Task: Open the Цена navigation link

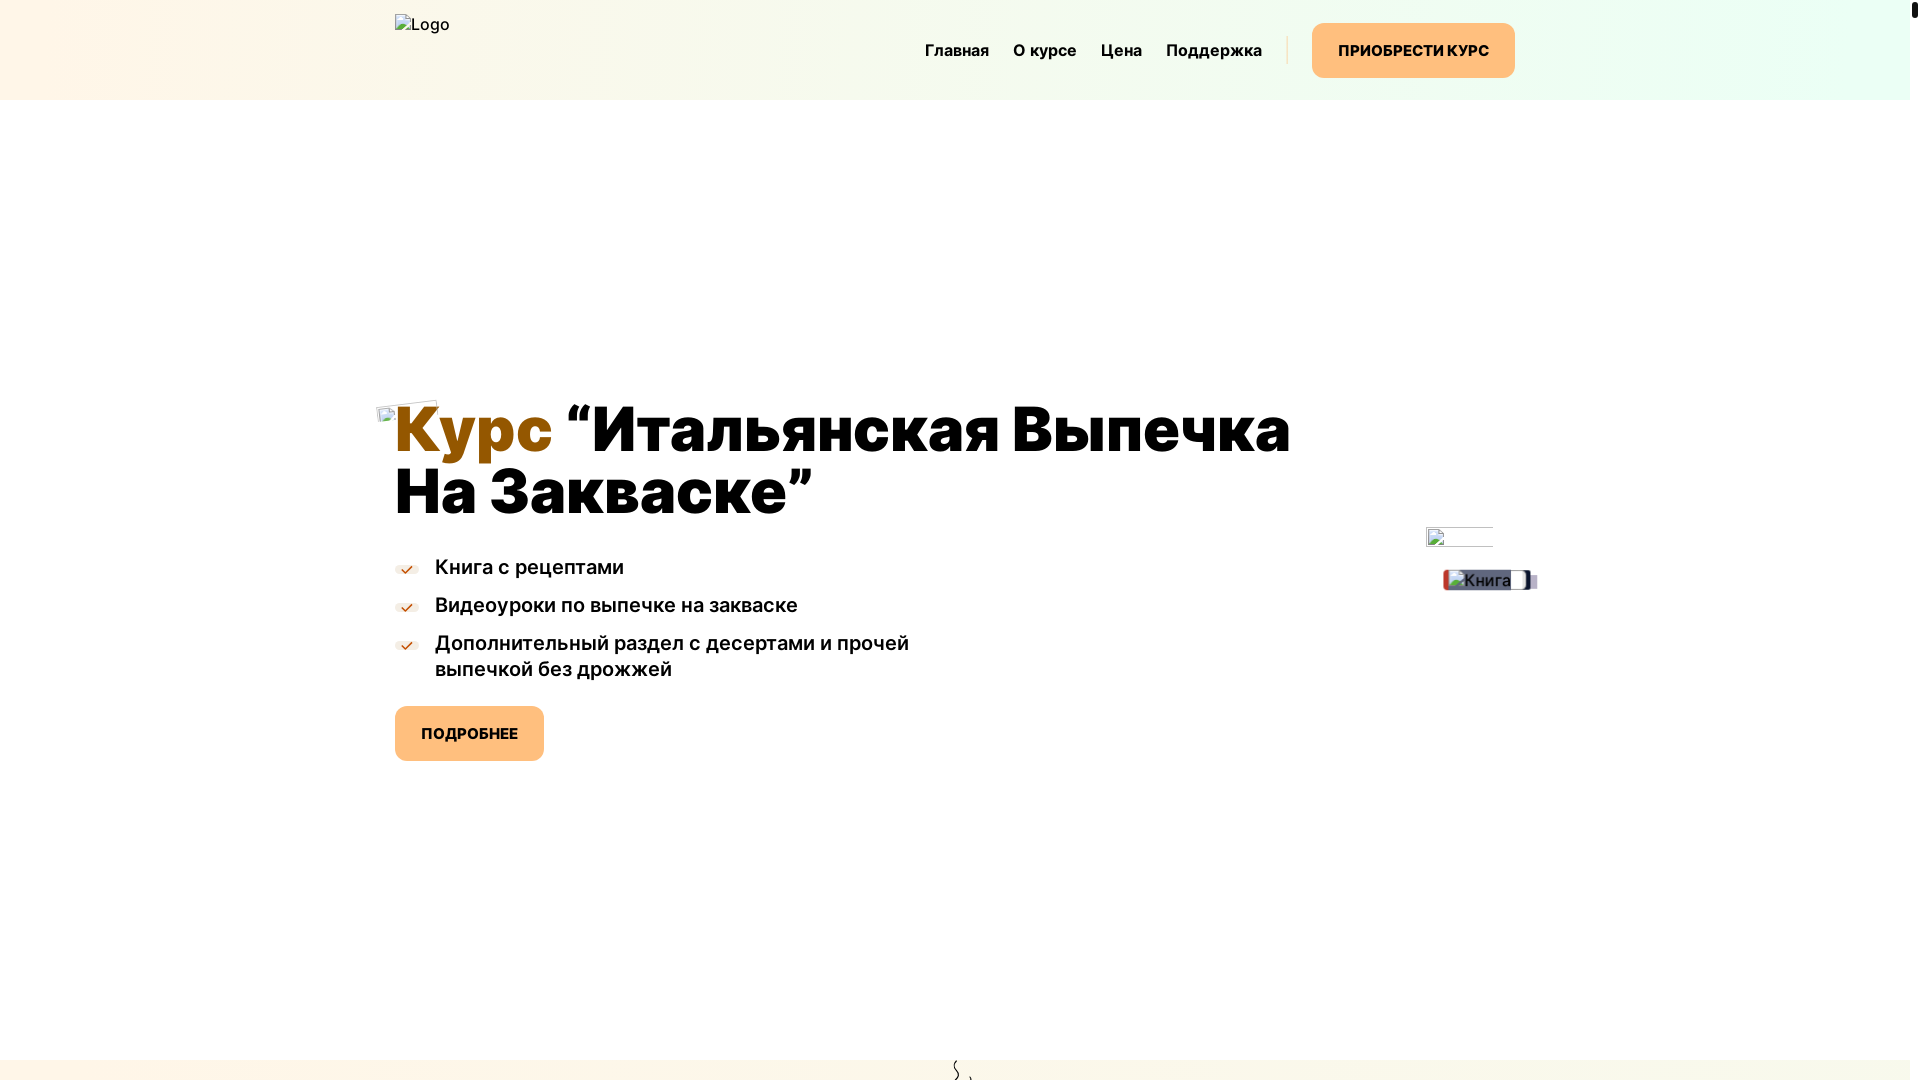Action: click(x=1121, y=50)
